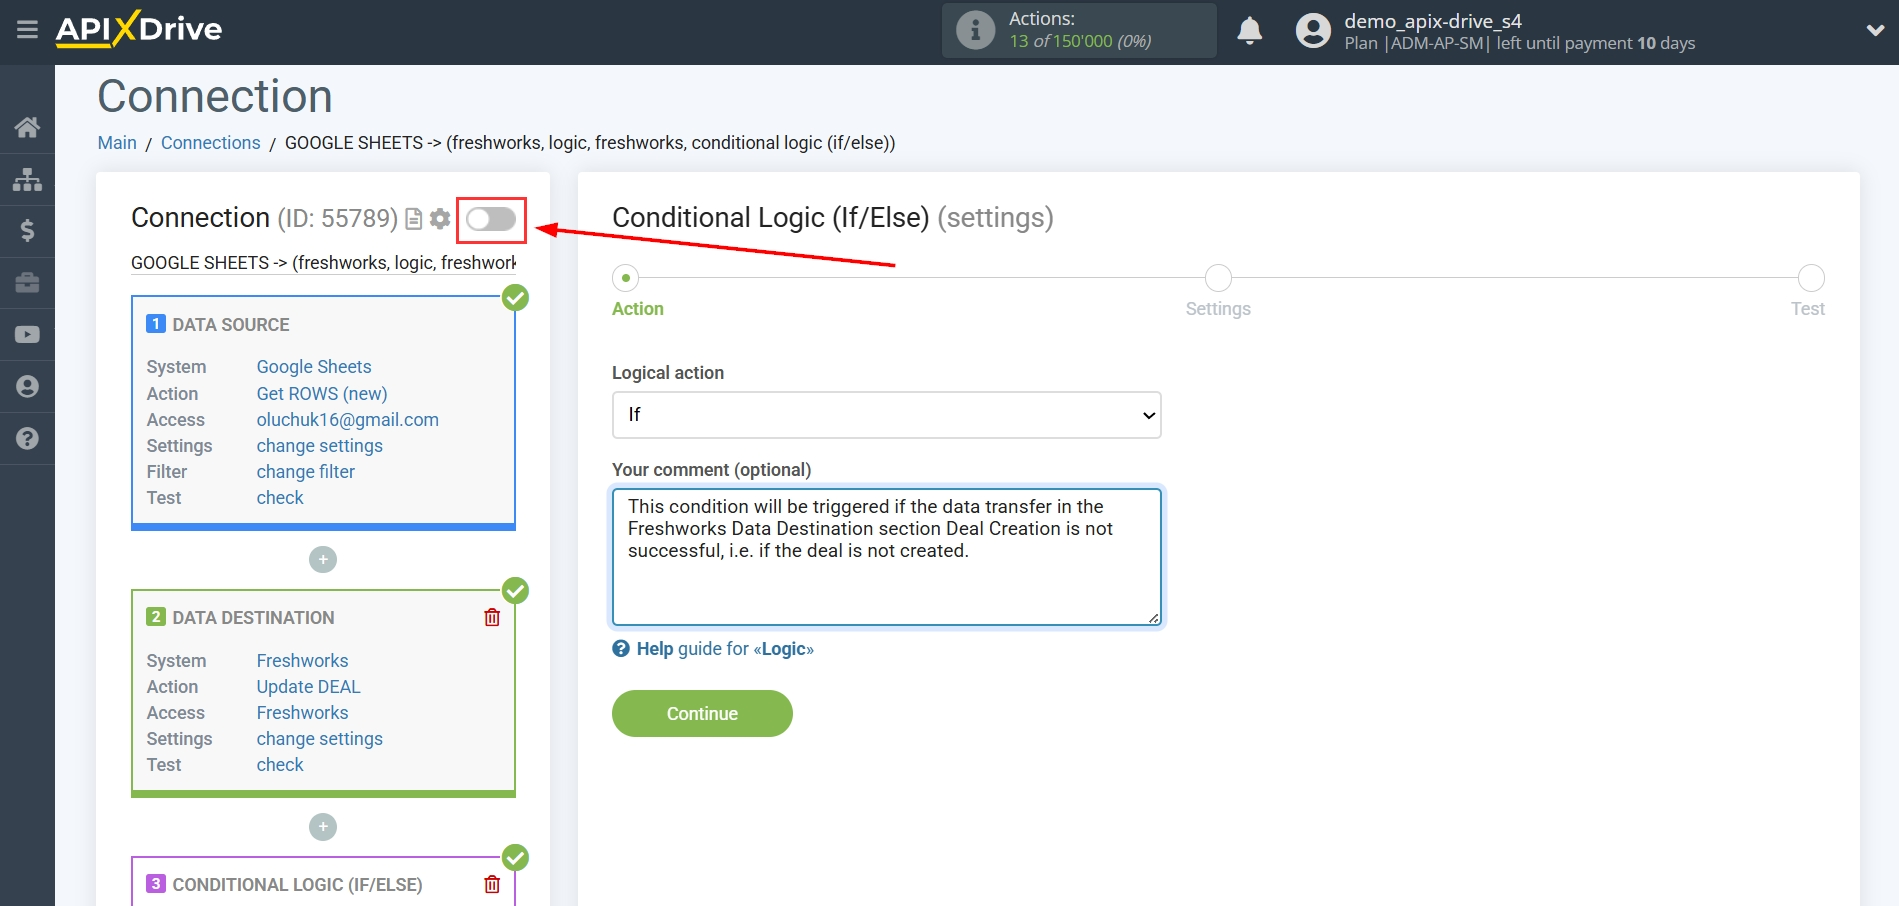Click the user avatar icon

point(1313,31)
